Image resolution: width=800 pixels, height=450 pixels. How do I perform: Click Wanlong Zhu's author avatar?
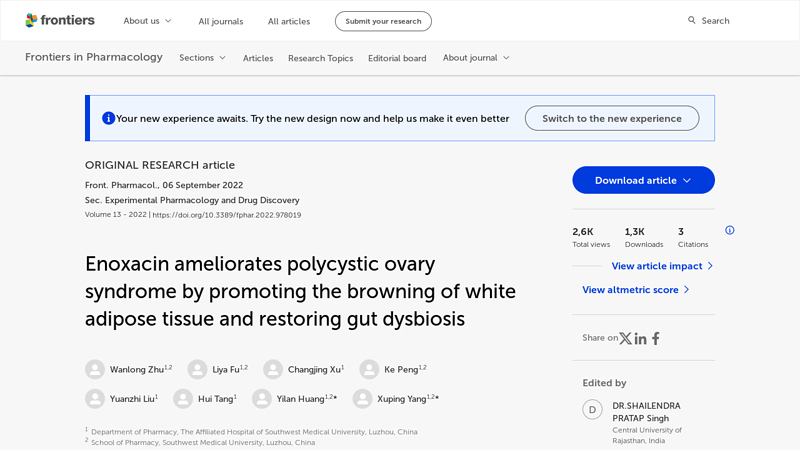tap(95, 369)
